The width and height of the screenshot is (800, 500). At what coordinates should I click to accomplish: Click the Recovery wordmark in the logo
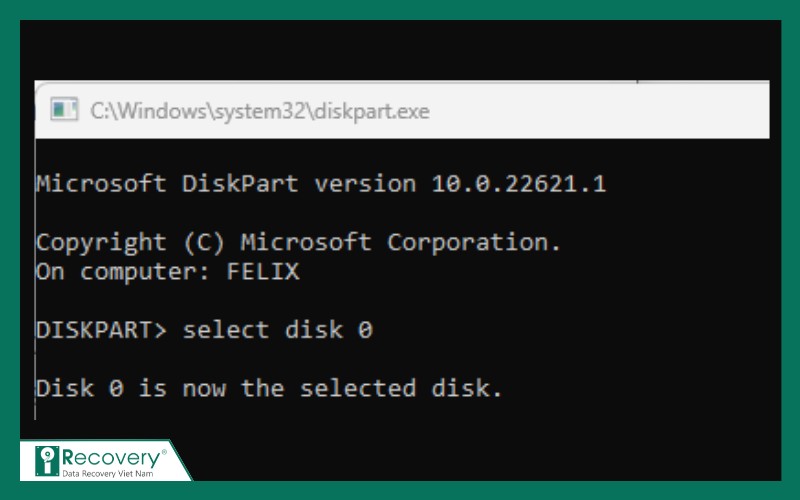coord(111,458)
